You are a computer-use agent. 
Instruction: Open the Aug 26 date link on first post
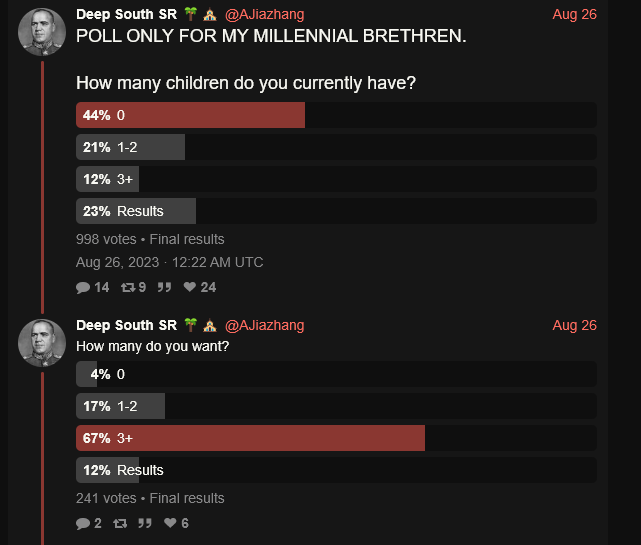[x=574, y=15]
